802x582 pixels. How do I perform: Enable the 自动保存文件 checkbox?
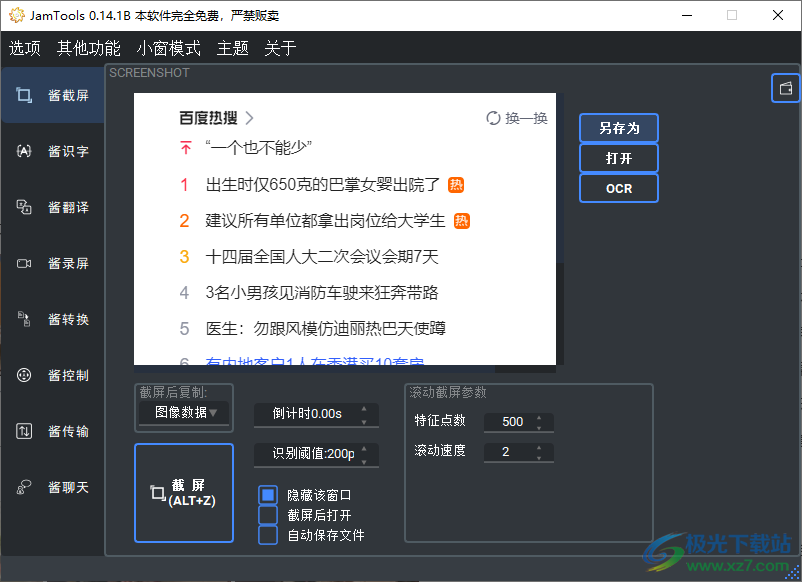[x=268, y=535]
